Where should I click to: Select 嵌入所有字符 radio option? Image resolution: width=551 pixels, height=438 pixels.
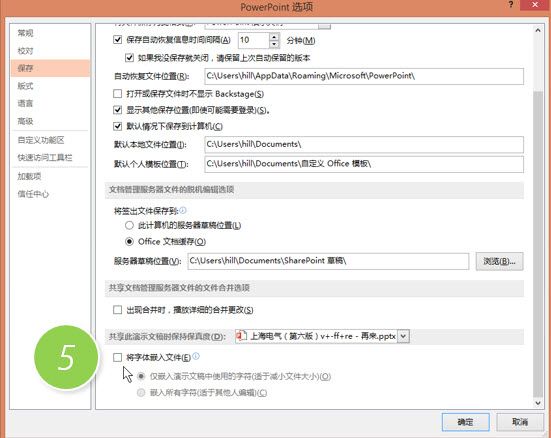point(141,392)
